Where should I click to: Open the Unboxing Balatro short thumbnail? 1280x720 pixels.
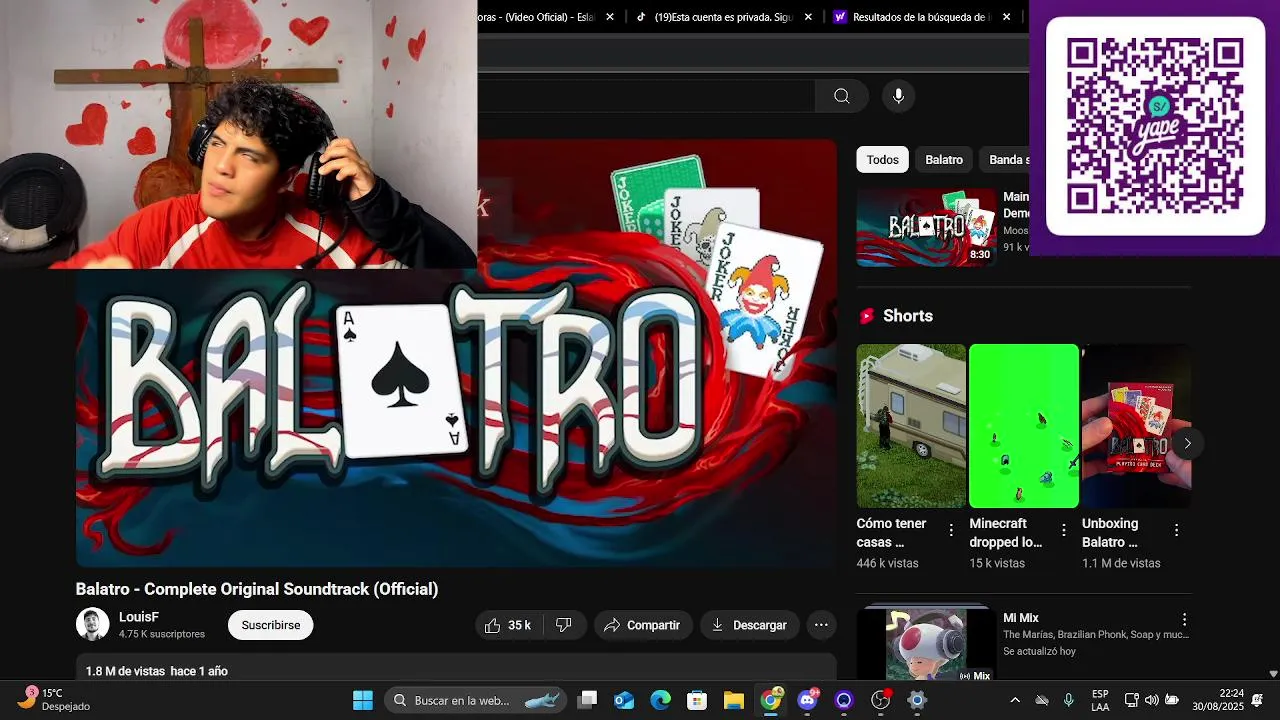pos(1136,426)
